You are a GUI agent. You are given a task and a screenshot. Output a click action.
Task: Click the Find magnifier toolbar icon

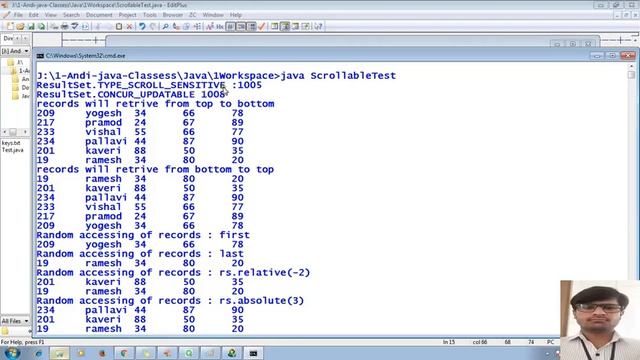click(x=165, y=27)
